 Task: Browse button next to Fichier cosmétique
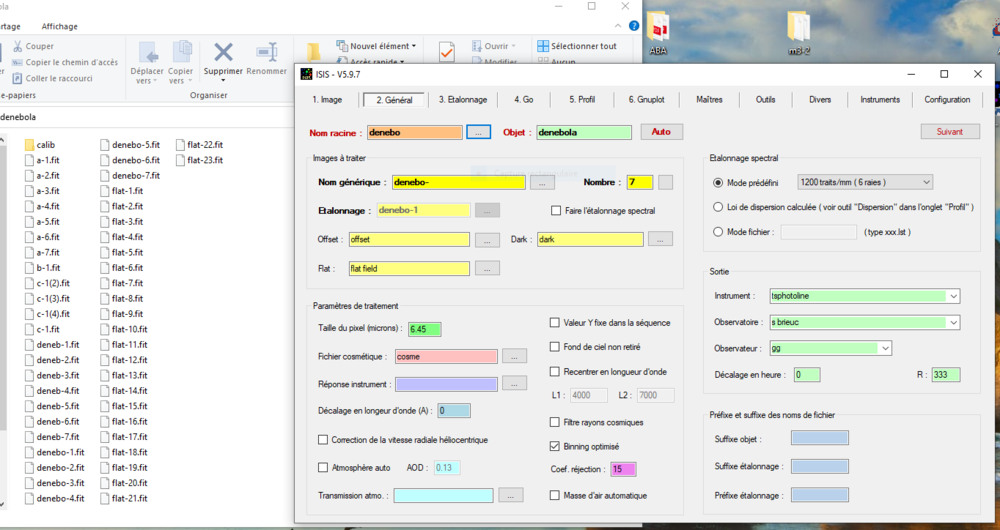(515, 356)
